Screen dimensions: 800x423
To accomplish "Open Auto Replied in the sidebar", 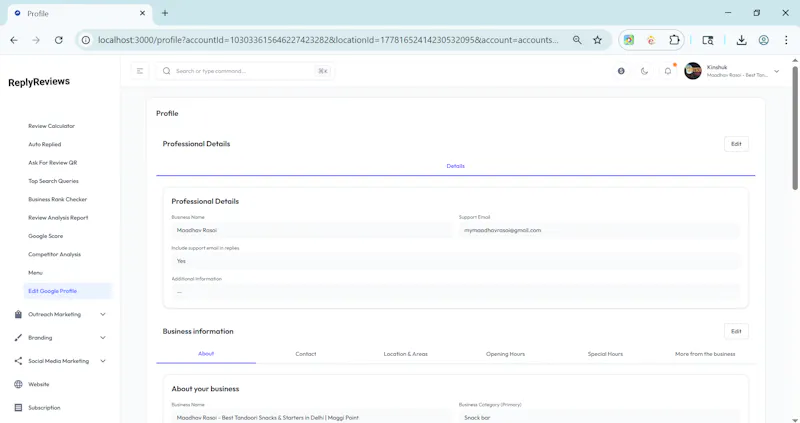I will point(45,144).
